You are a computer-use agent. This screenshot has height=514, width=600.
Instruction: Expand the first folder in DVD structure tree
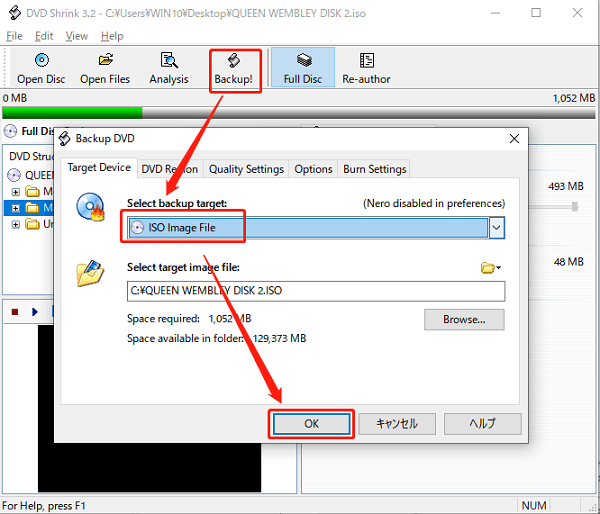click(x=16, y=192)
